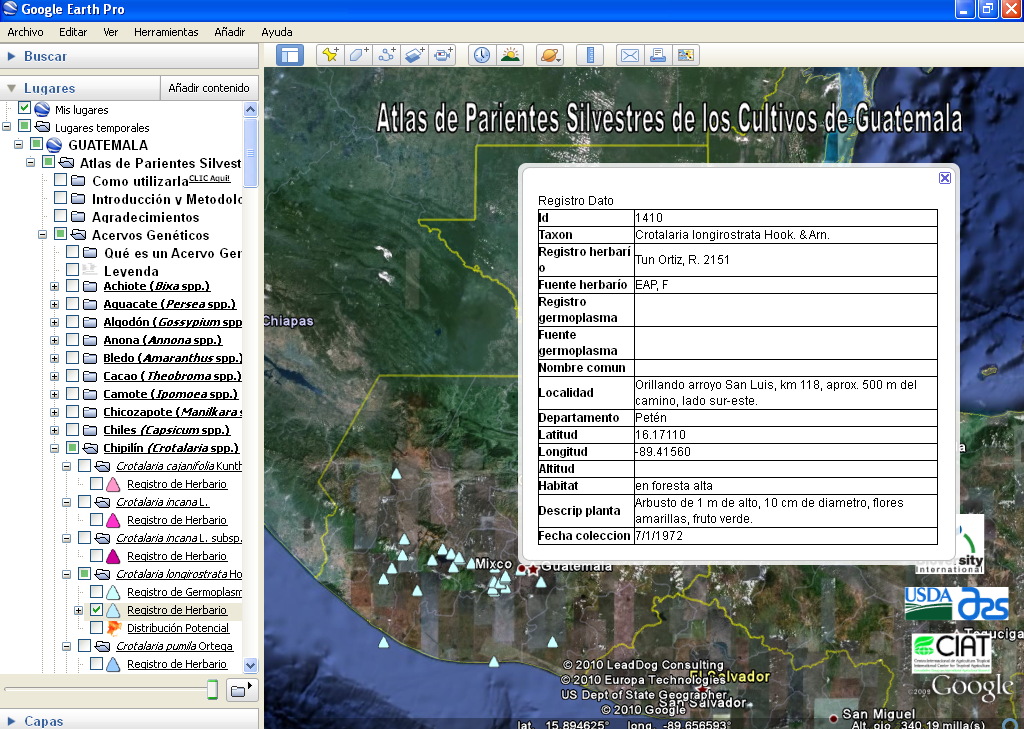
Task: Toggle sunlight across the landscape
Action: 510,55
